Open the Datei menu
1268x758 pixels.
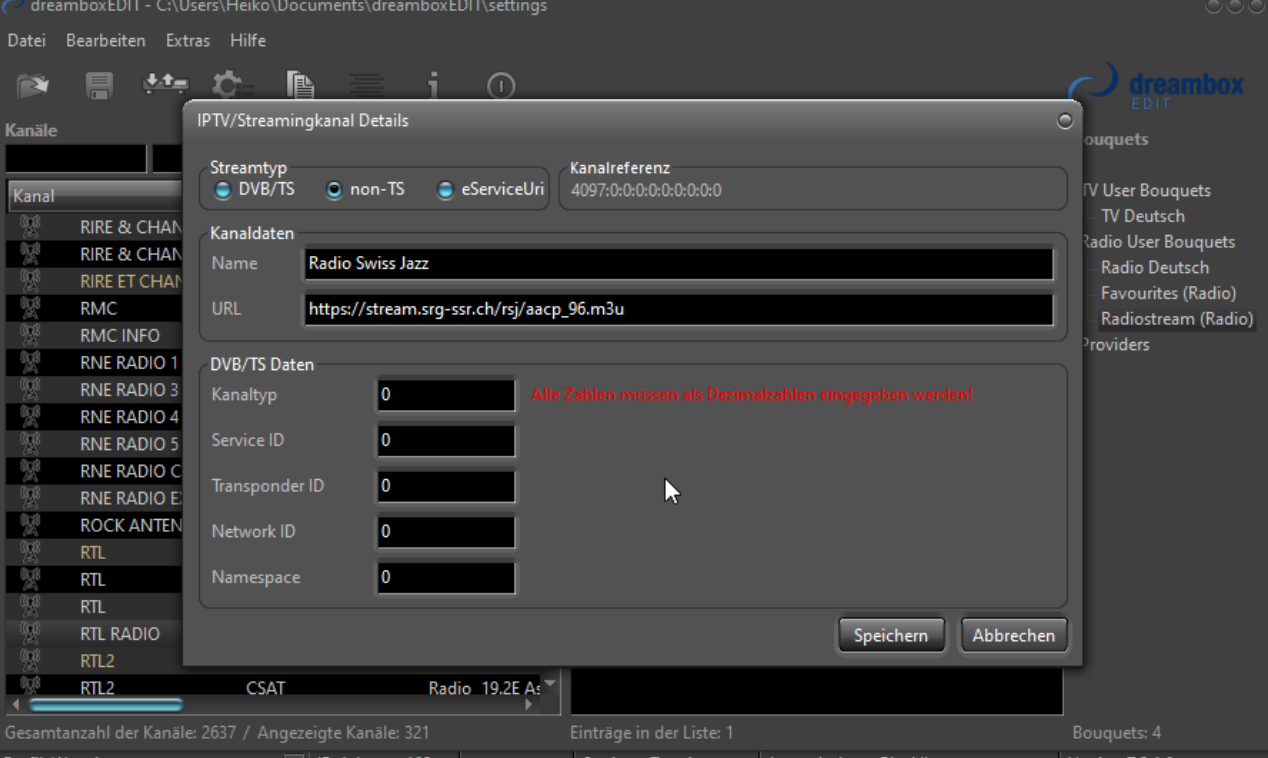click(x=27, y=41)
